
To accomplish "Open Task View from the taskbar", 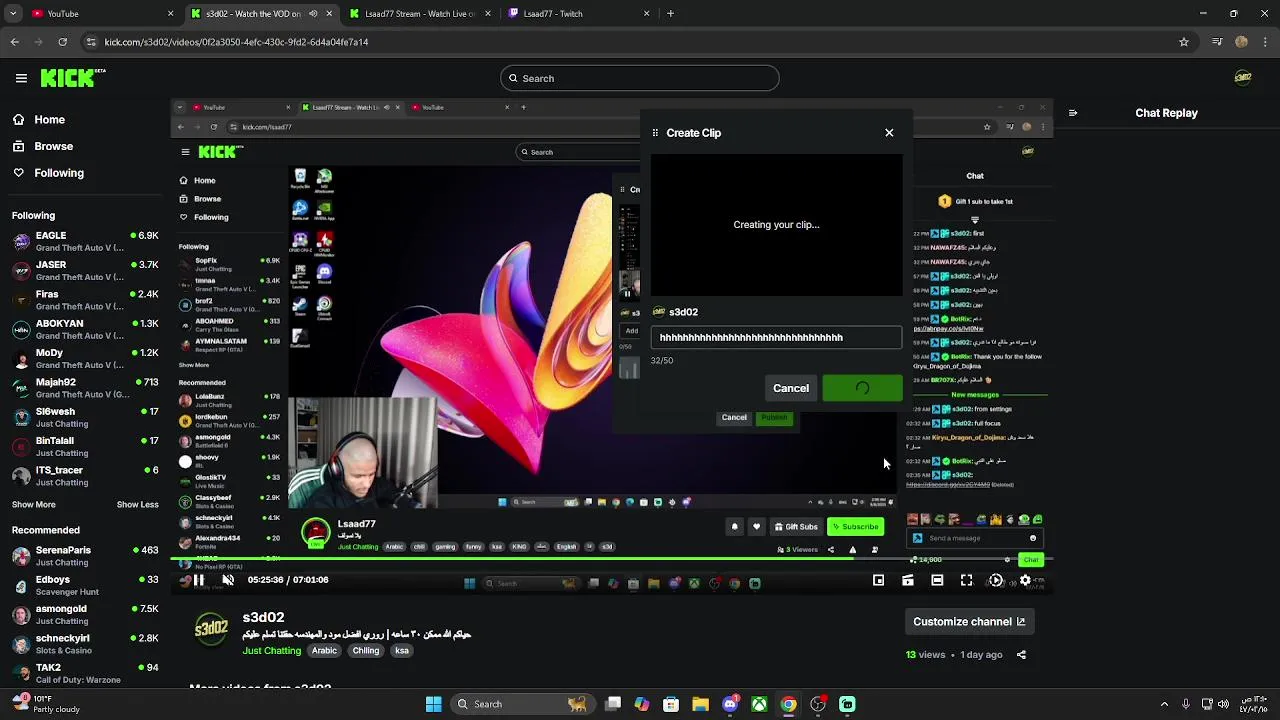I will 613,704.
